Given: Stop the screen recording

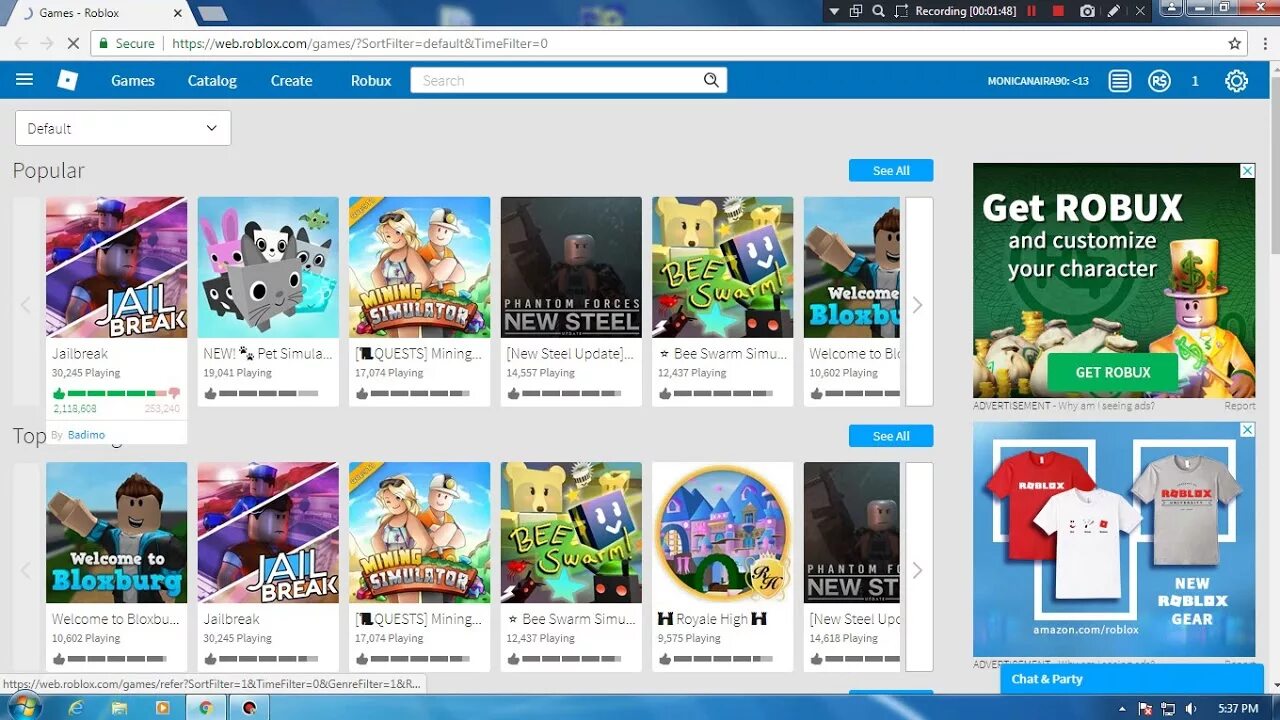Looking at the screenshot, I should point(1058,11).
